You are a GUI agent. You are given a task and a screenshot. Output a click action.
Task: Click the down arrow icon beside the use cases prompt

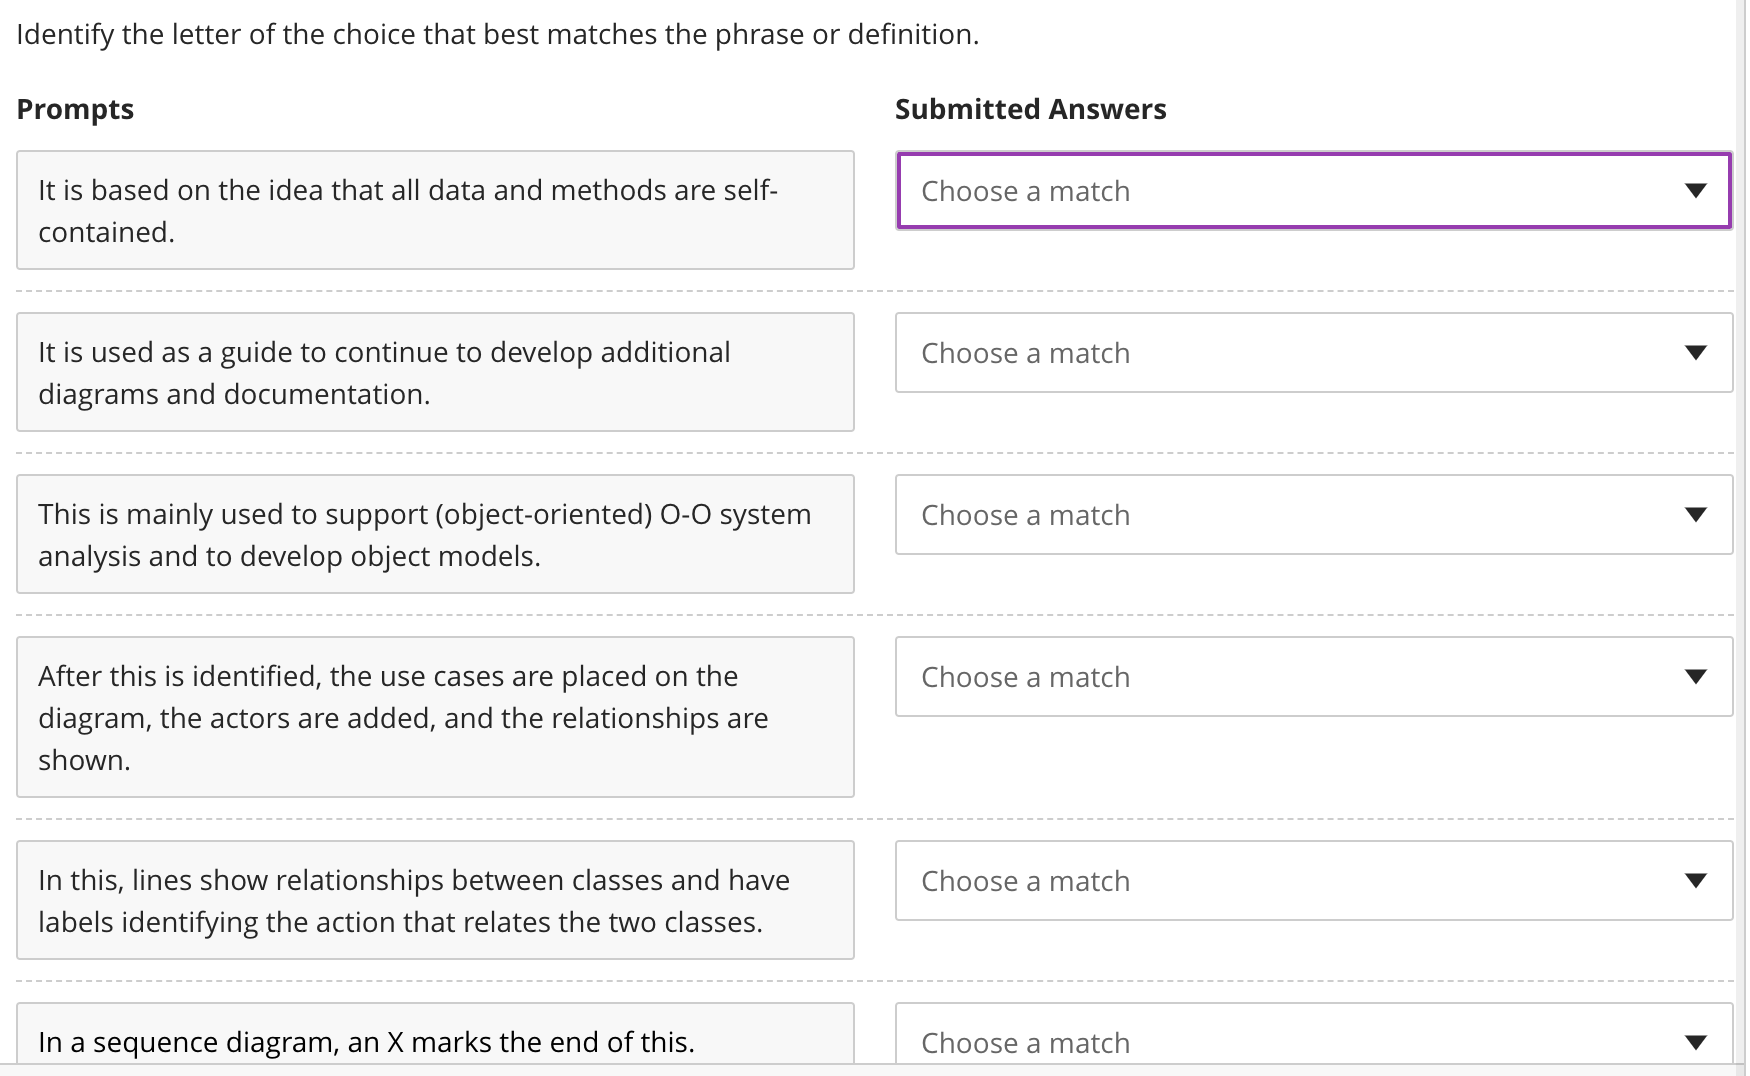pos(1695,677)
